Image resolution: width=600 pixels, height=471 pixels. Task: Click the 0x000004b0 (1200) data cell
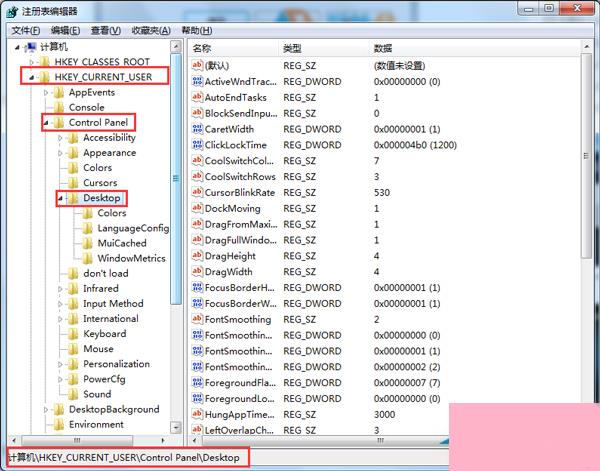tap(415, 145)
